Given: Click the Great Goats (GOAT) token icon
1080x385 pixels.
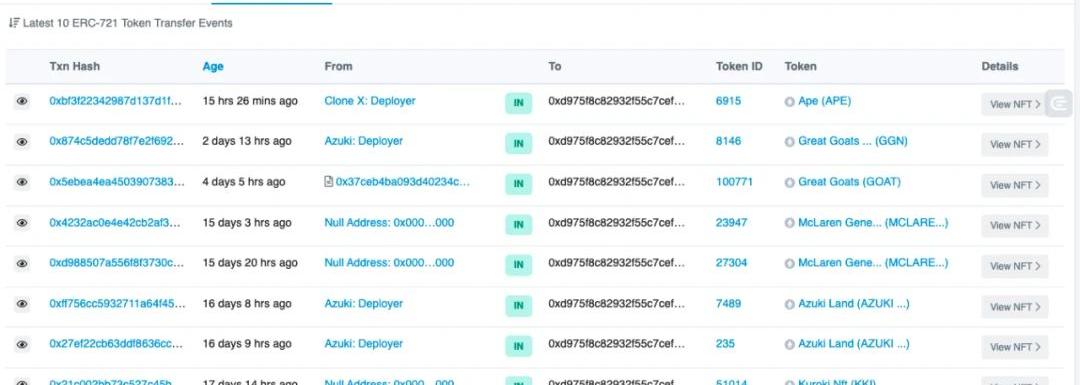Looking at the screenshot, I should click(x=789, y=183).
